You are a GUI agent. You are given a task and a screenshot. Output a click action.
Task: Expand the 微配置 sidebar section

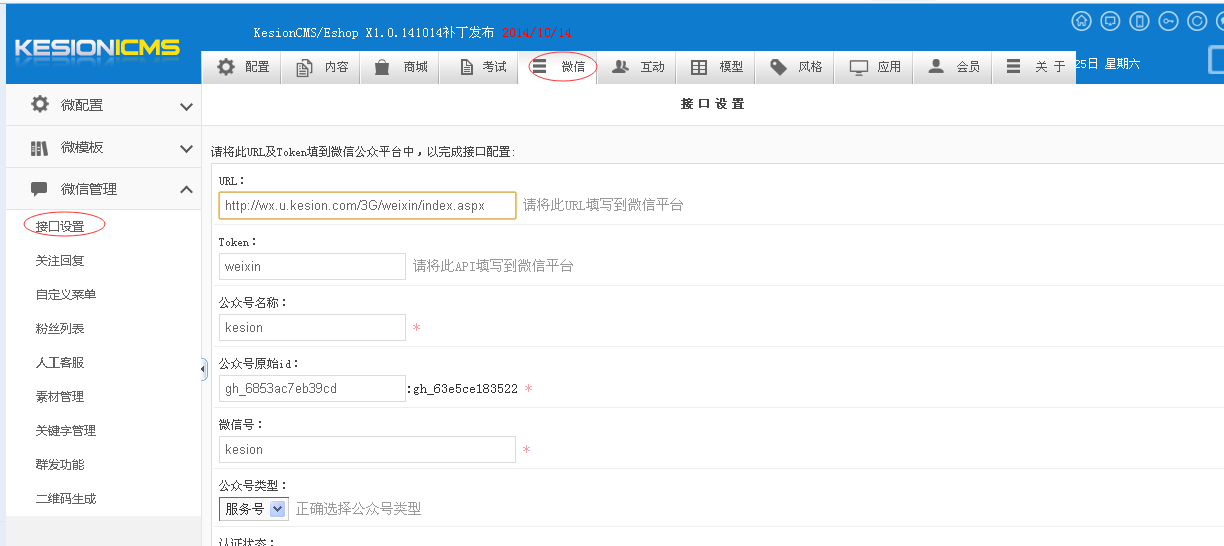(x=100, y=105)
